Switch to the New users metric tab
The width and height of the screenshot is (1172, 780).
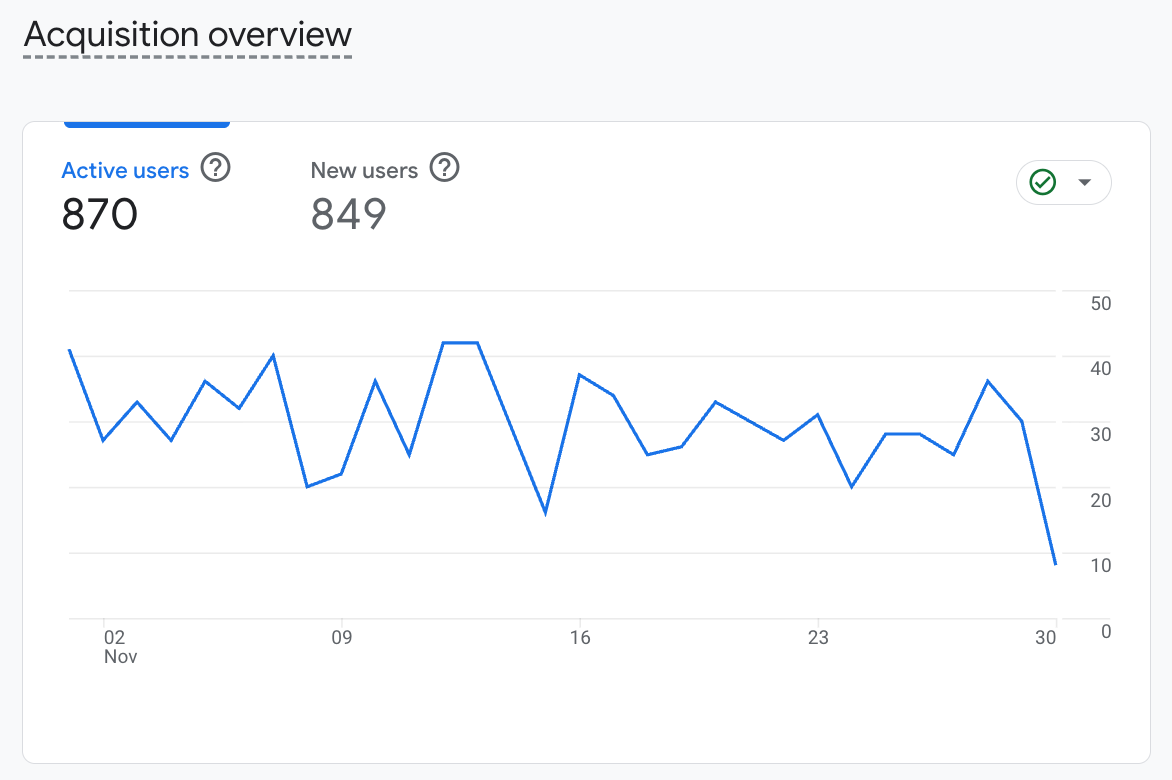364,171
